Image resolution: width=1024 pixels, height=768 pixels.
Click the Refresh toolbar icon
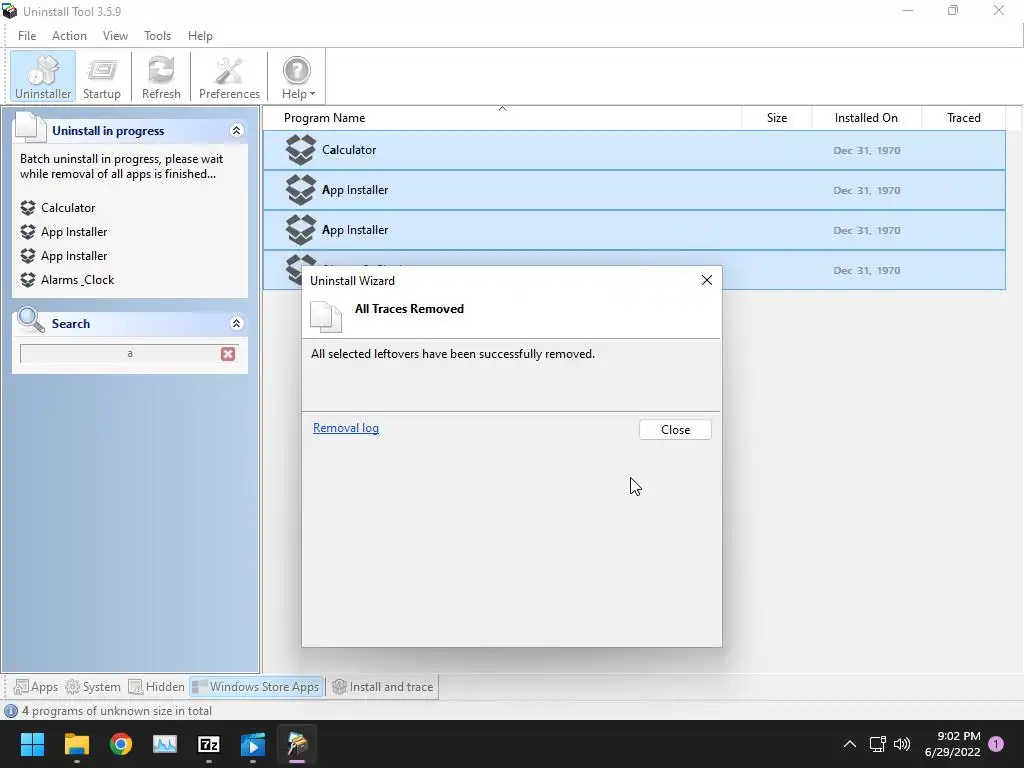[161, 77]
